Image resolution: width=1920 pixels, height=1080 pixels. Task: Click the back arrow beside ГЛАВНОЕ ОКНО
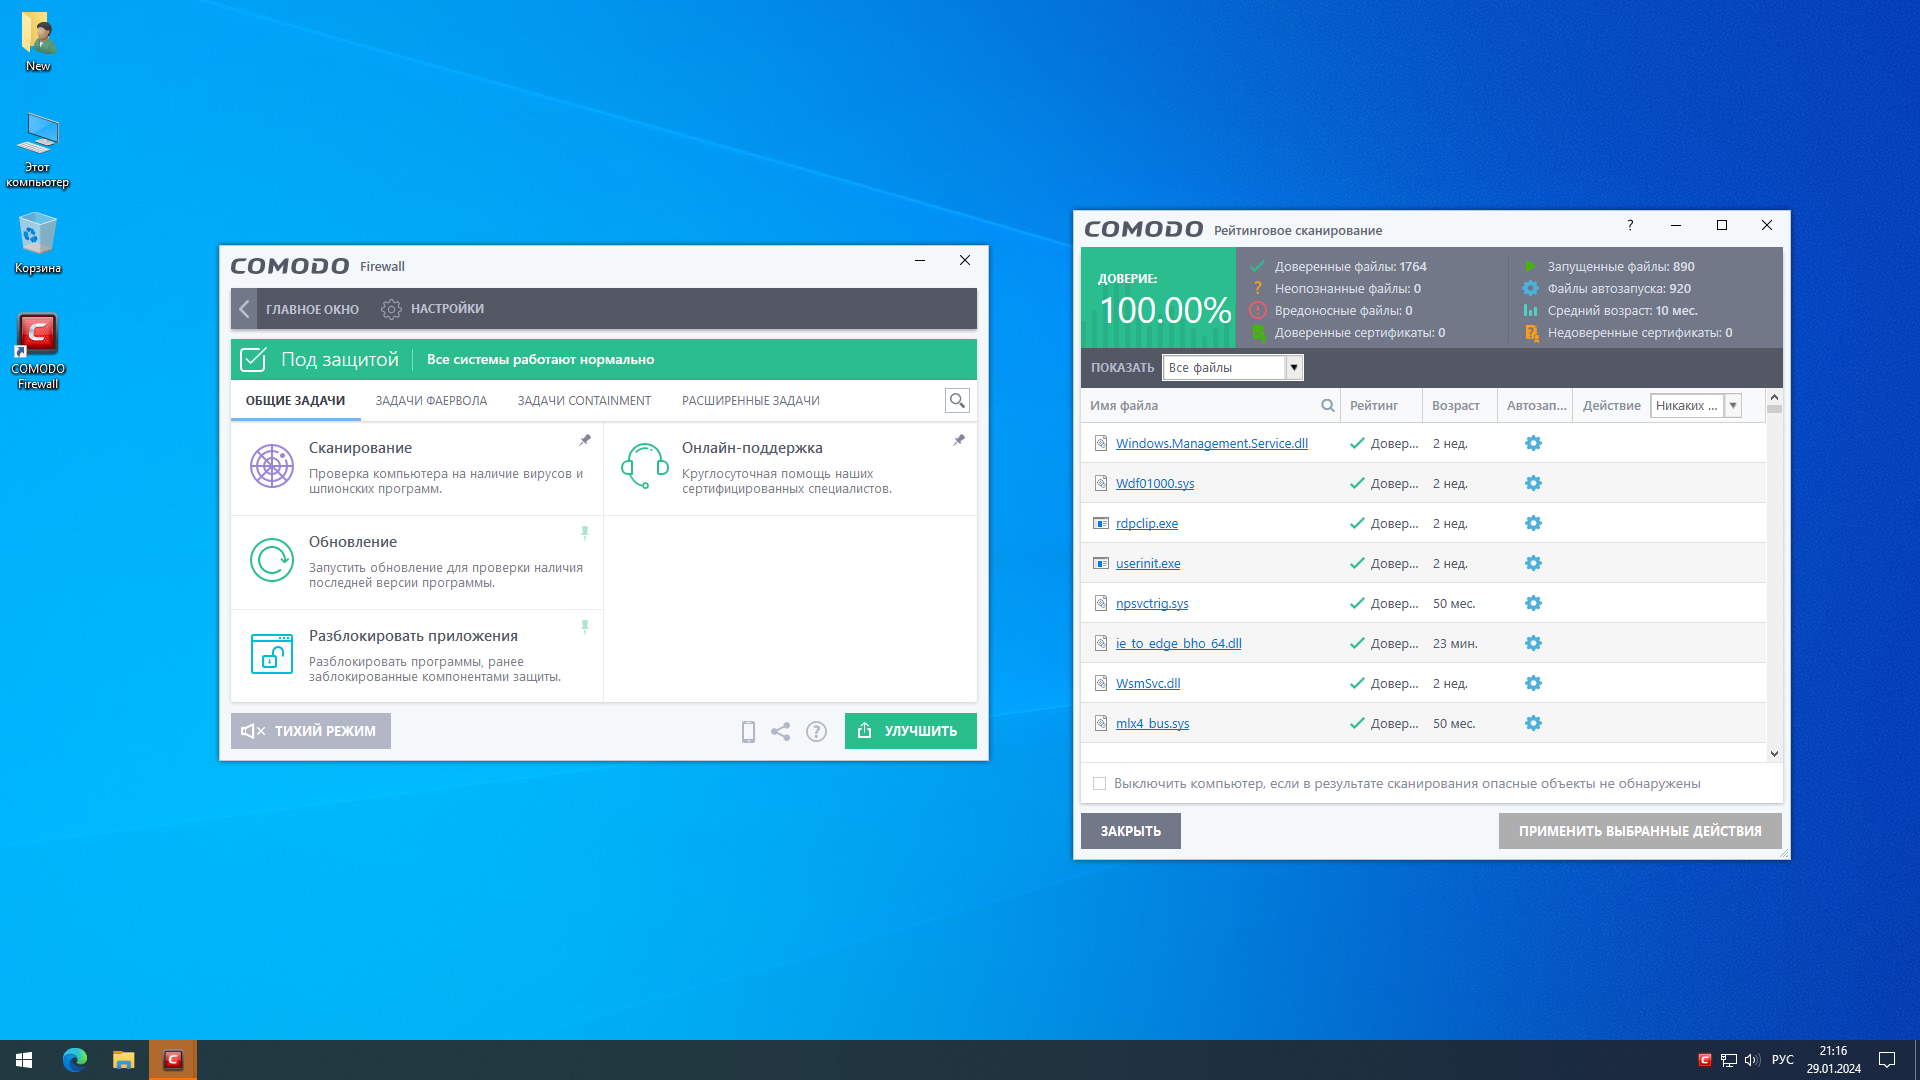[x=244, y=309]
